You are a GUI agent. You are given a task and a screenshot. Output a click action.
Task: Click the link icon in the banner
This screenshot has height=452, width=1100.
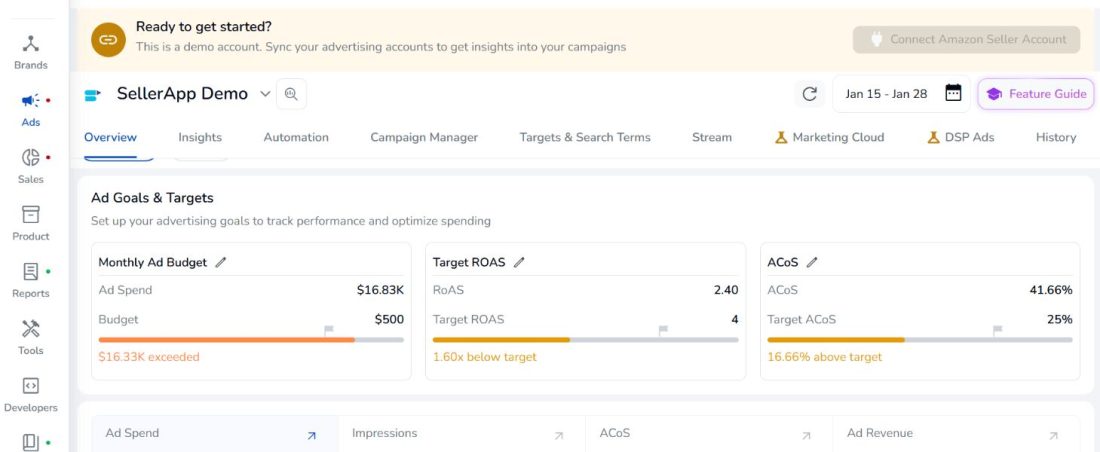[108, 39]
